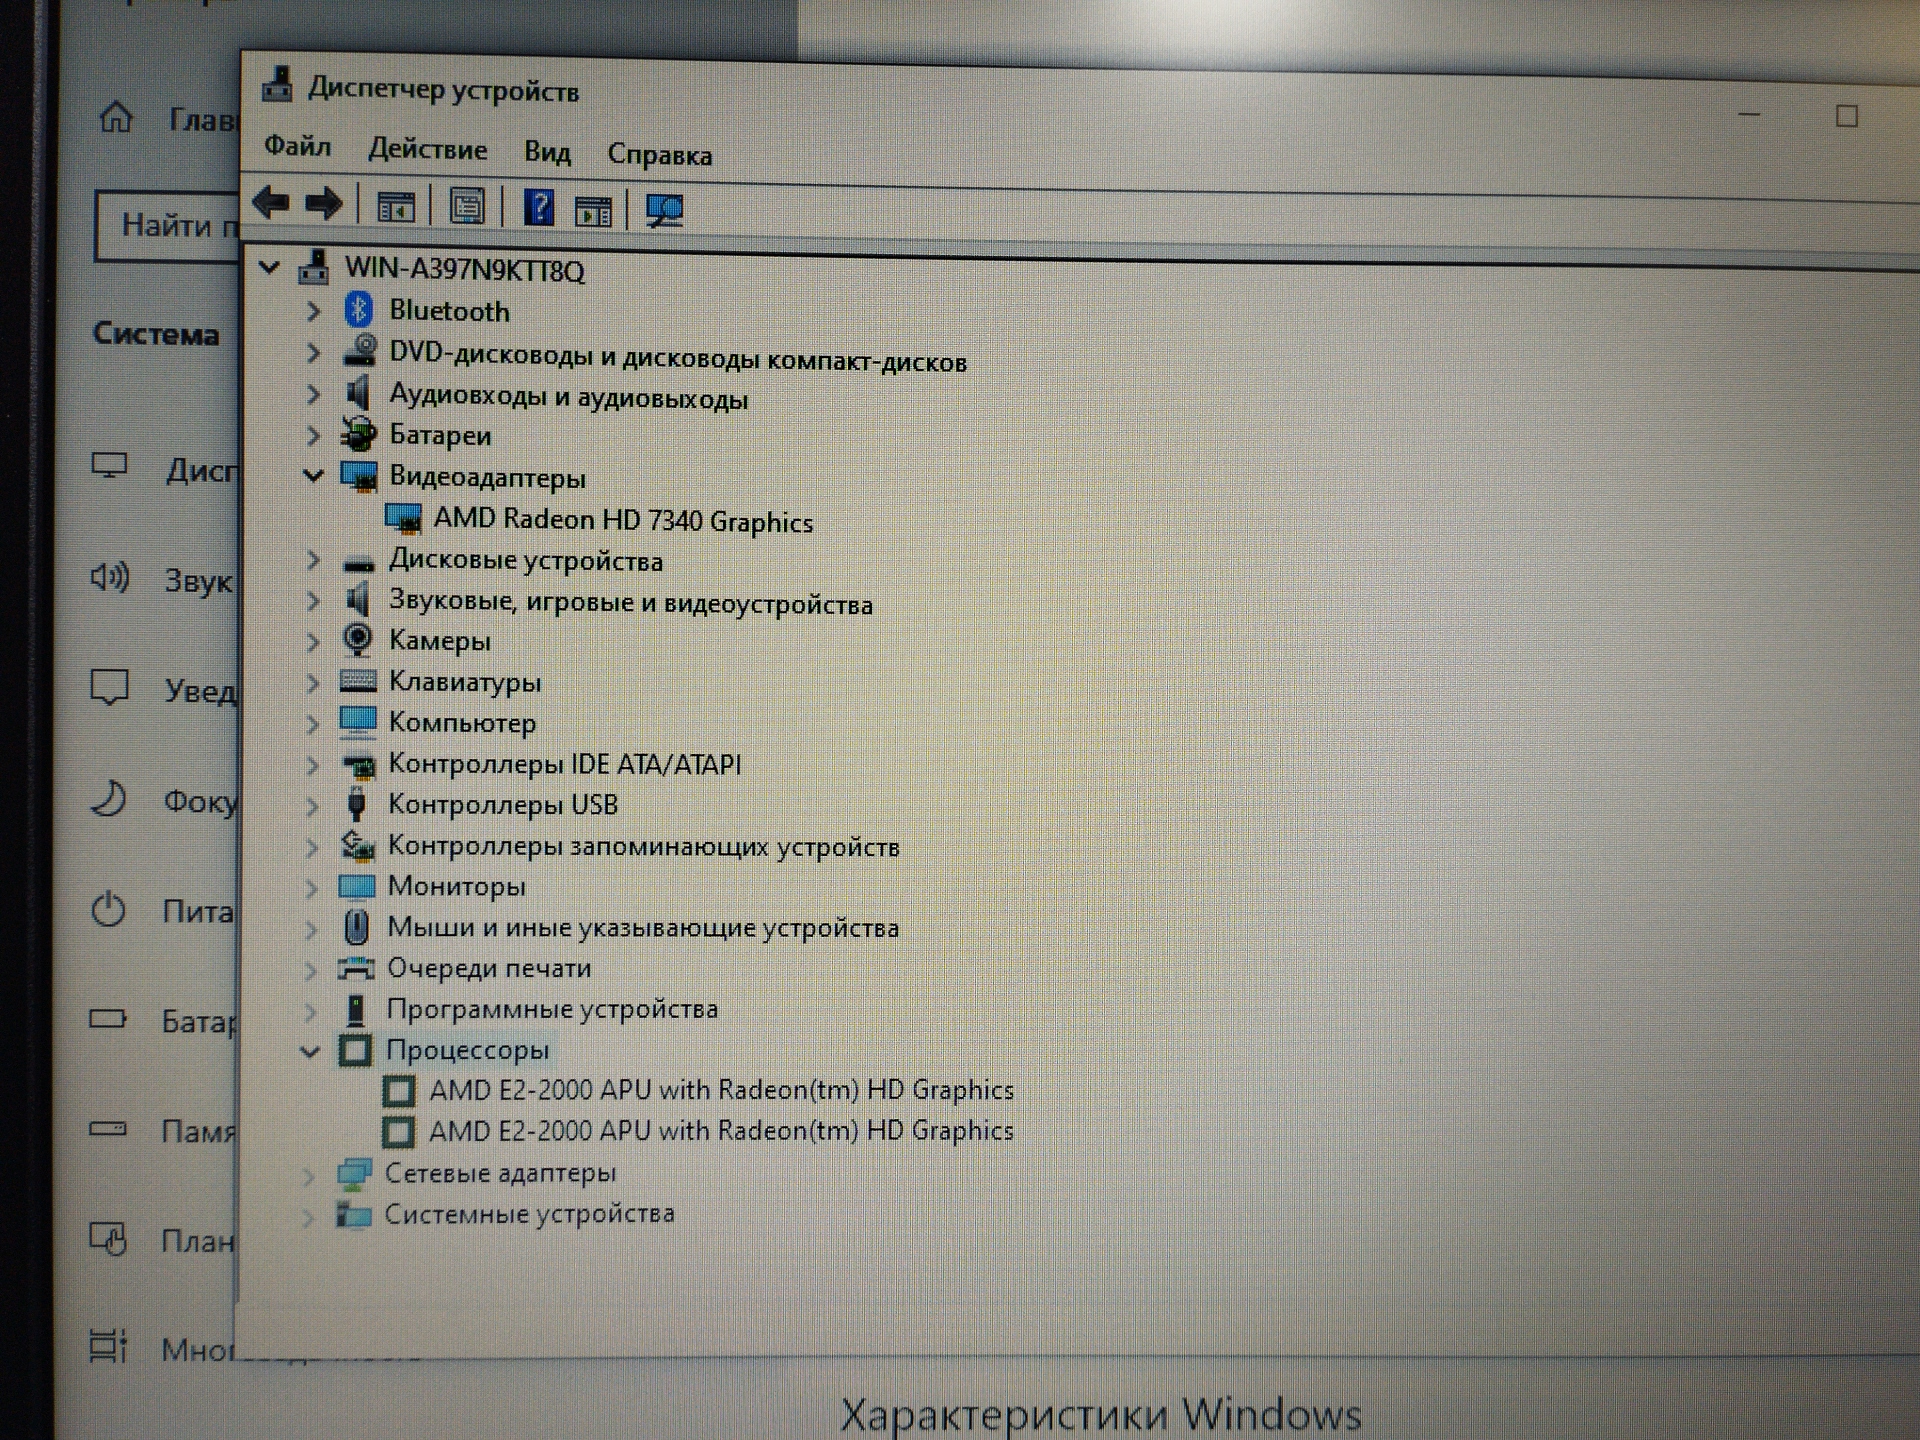The width and height of the screenshot is (1920, 1440).
Task: Click the blue Help question mark icon
Action: [x=539, y=208]
